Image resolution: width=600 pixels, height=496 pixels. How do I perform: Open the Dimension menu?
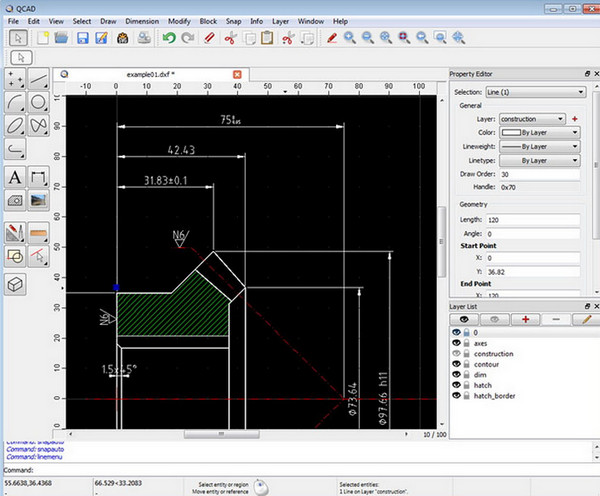[x=141, y=21]
